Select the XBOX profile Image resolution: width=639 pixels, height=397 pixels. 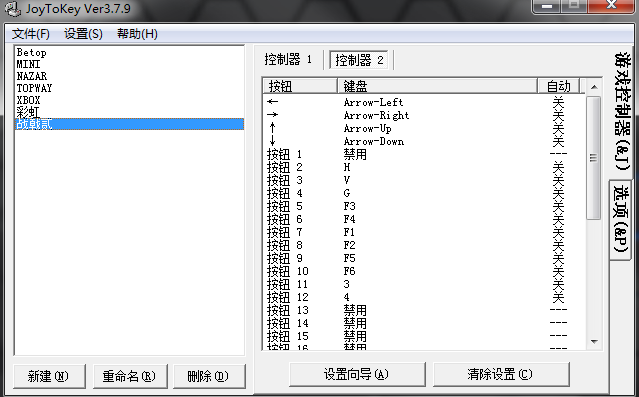(129, 100)
